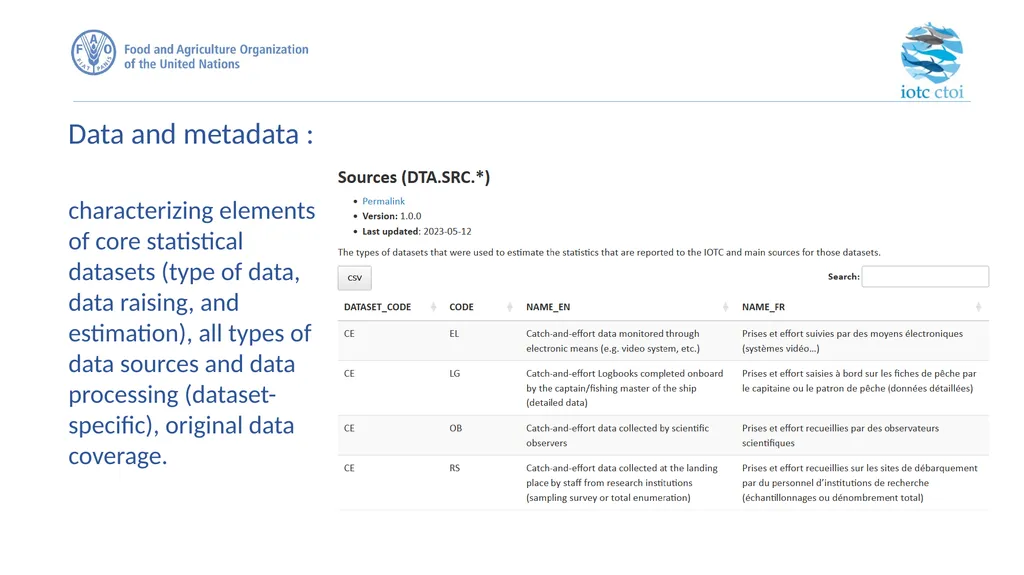The width and height of the screenshot is (1024, 575).
Task: Focus the Search input field
Action: click(925, 276)
